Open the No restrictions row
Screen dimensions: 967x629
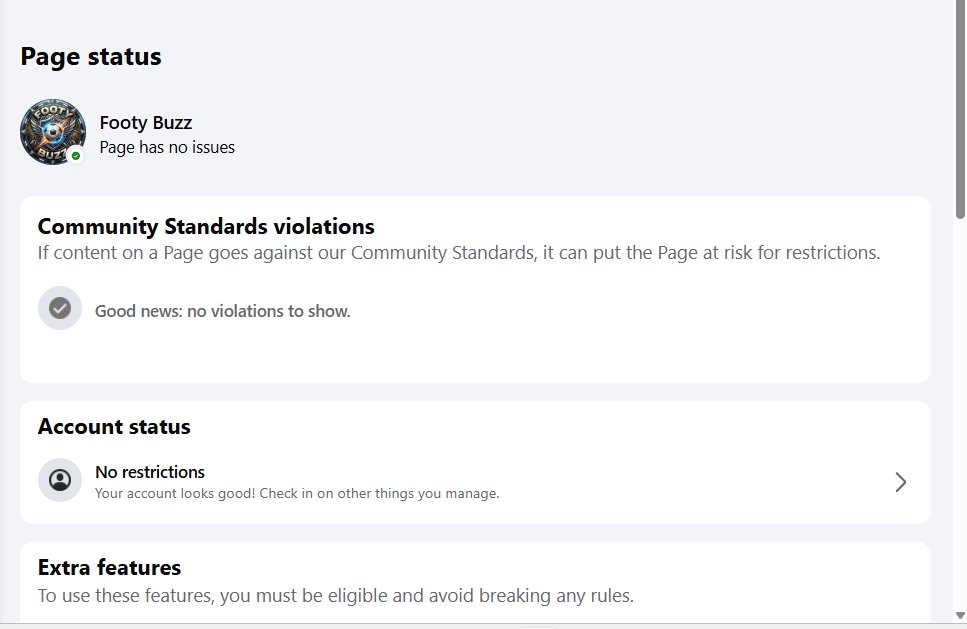coord(475,482)
